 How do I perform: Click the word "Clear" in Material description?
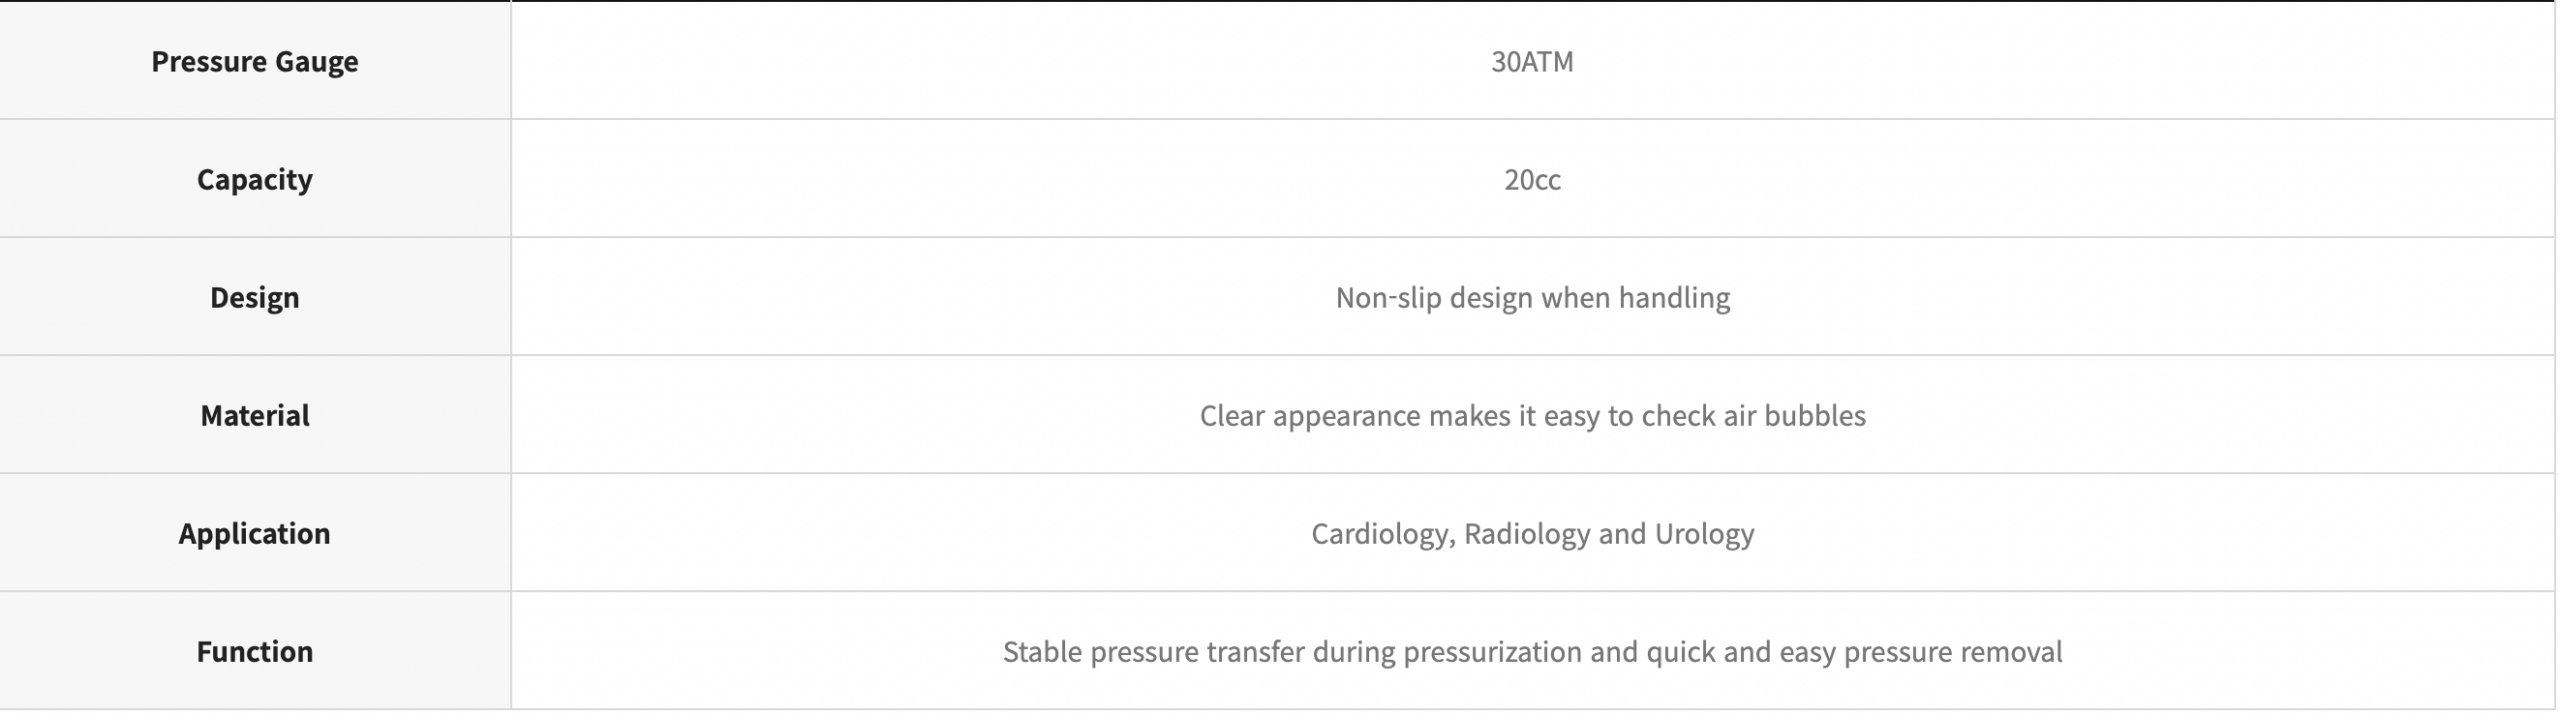pos(1232,416)
